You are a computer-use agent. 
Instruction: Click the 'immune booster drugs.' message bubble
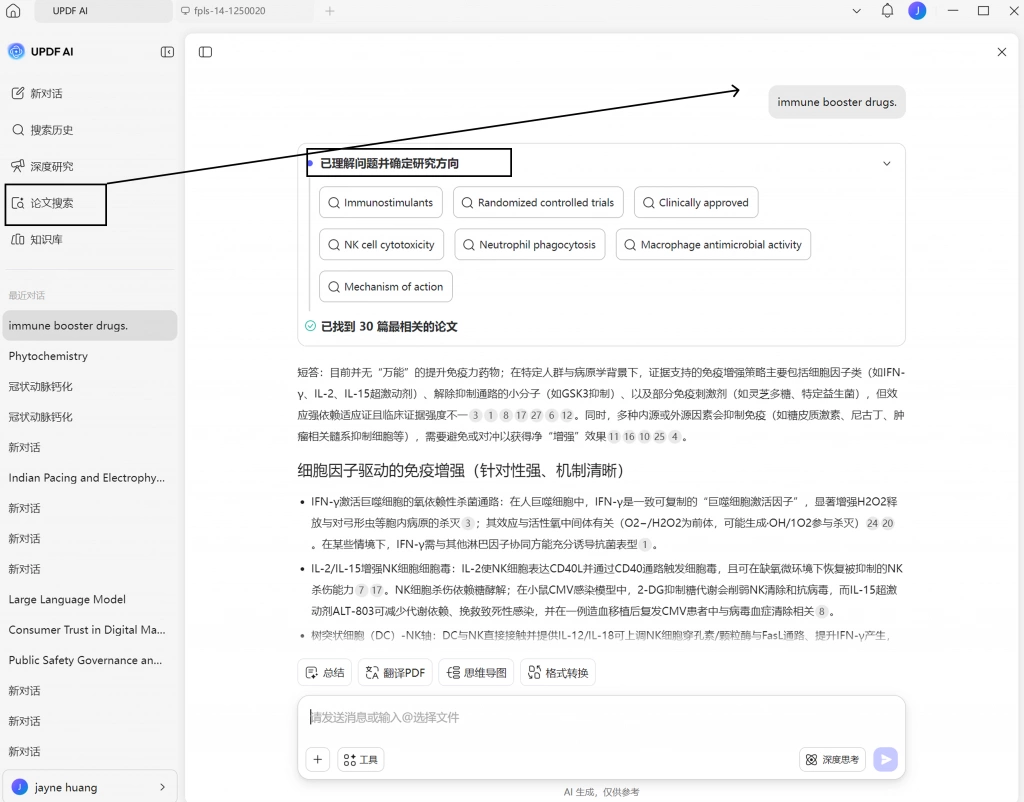coord(837,102)
